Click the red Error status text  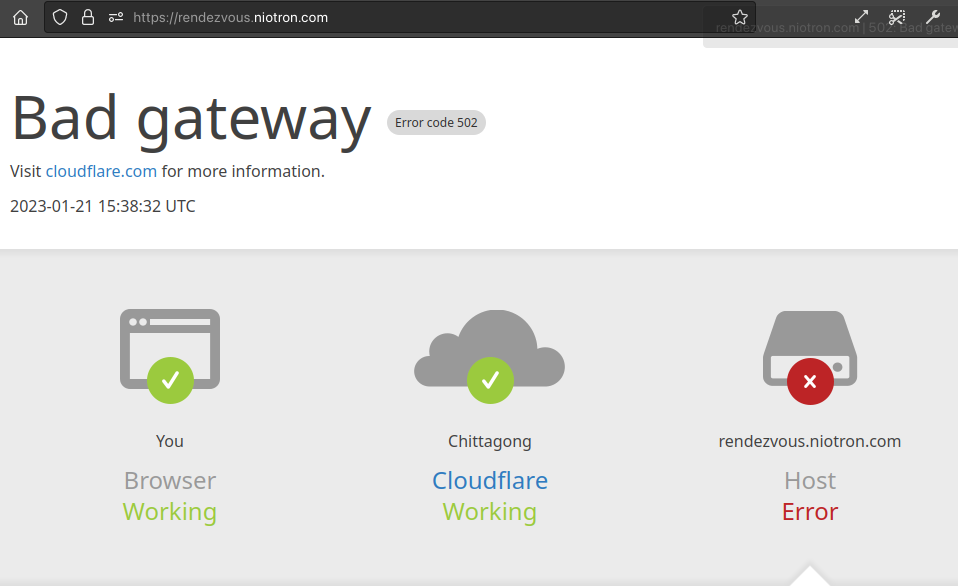pos(810,512)
